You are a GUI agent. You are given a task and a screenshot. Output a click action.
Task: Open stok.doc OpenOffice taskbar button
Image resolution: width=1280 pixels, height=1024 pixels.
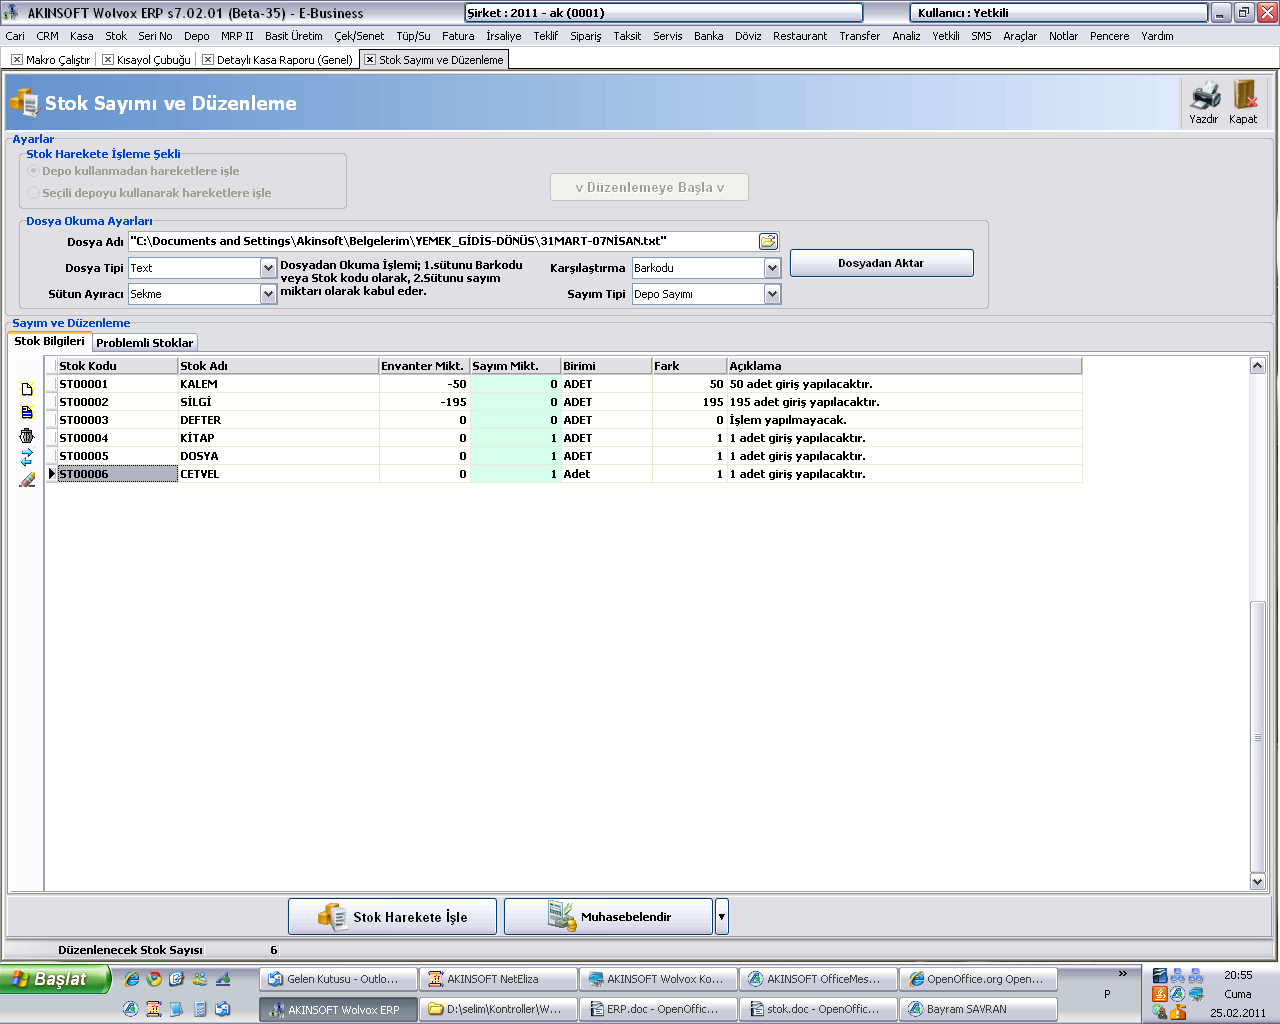[x=818, y=1009]
